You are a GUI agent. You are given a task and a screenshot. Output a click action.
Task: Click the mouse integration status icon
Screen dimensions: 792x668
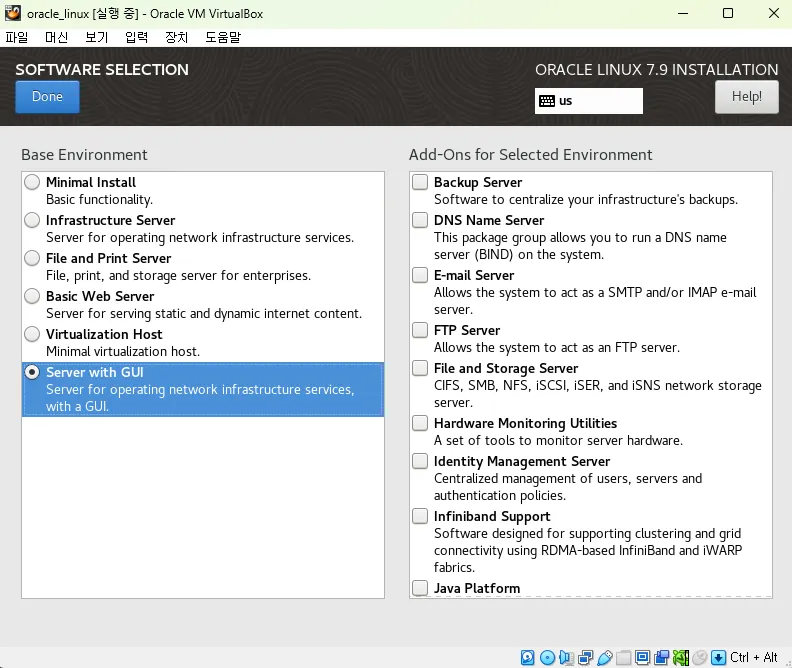tap(700, 657)
